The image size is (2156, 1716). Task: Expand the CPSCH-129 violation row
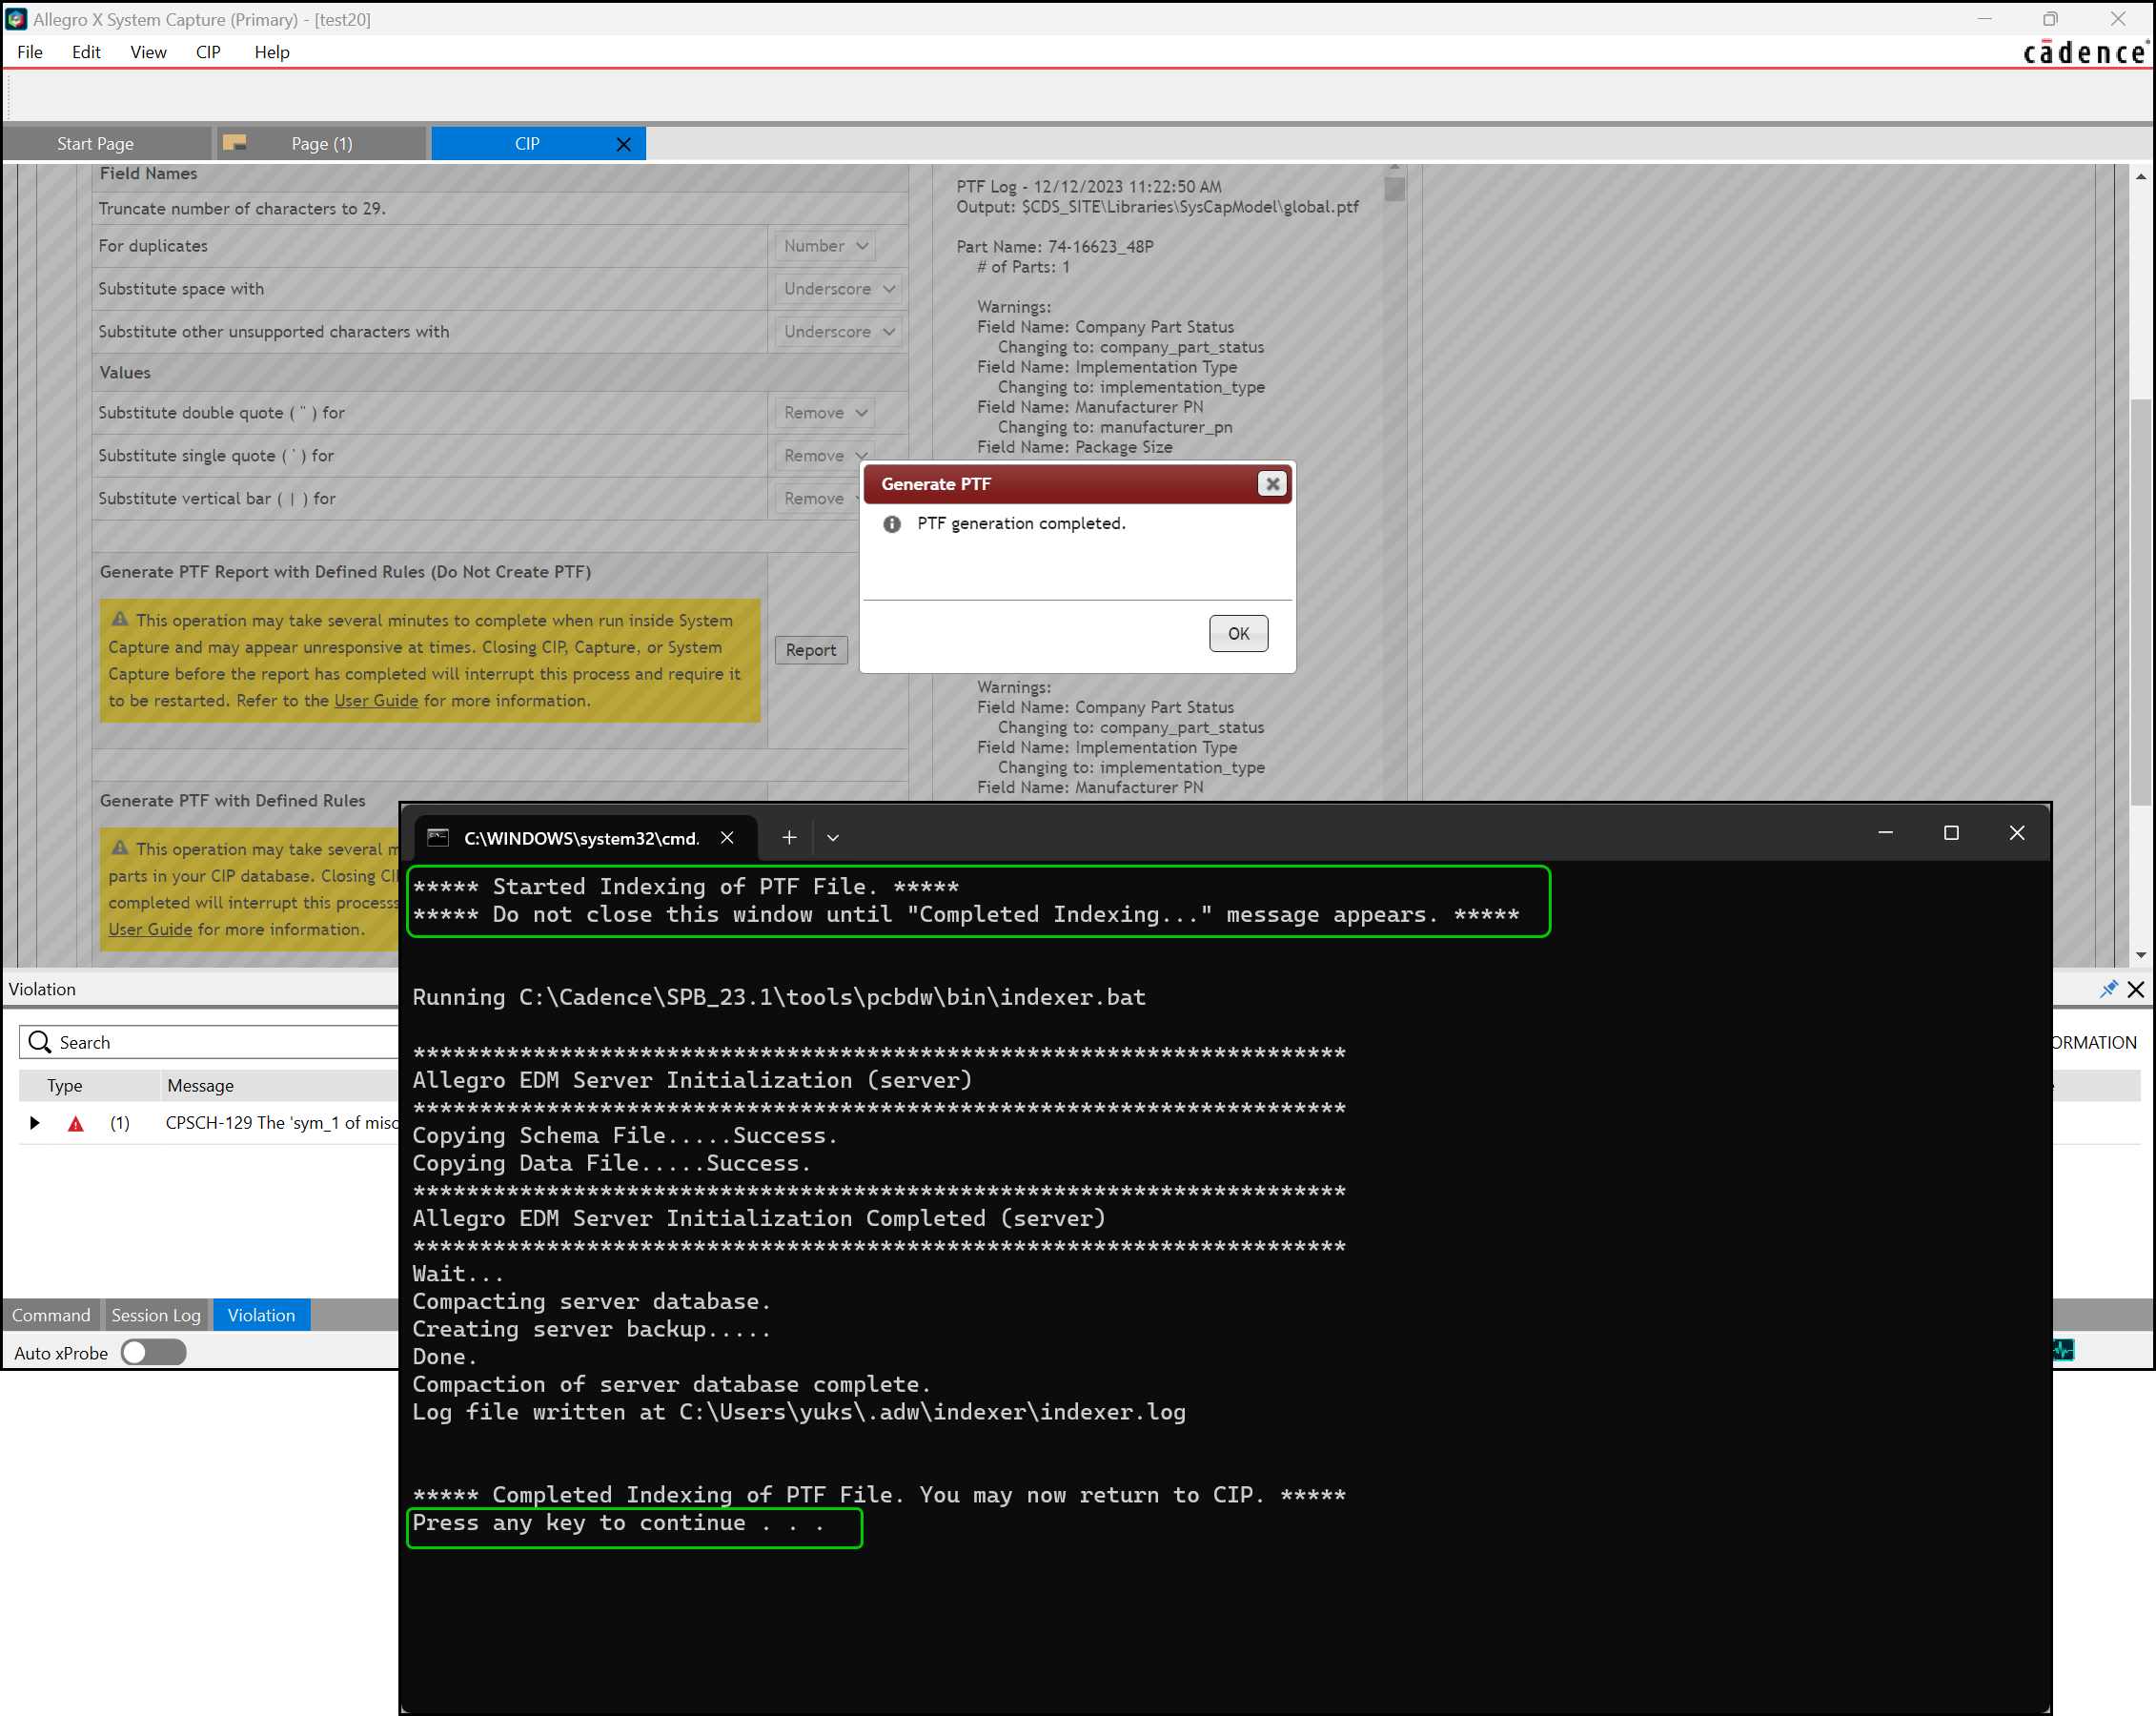coord(35,1123)
